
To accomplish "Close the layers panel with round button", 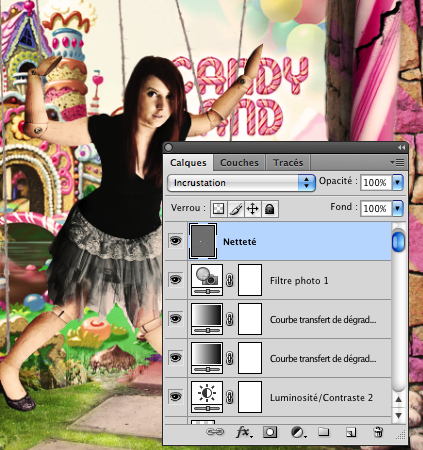I will click(x=169, y=147).
